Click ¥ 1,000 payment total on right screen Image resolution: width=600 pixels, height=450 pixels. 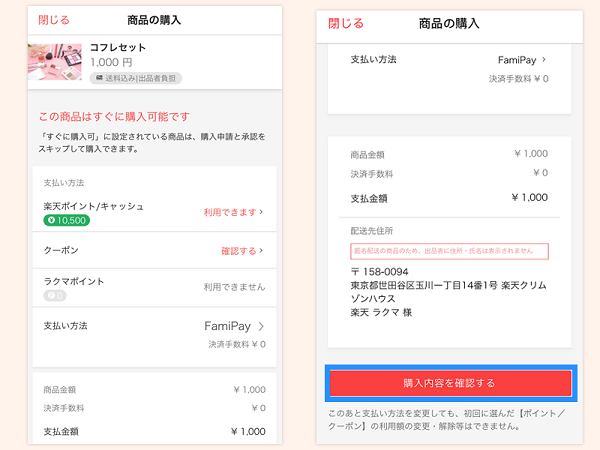pos(530,197)
